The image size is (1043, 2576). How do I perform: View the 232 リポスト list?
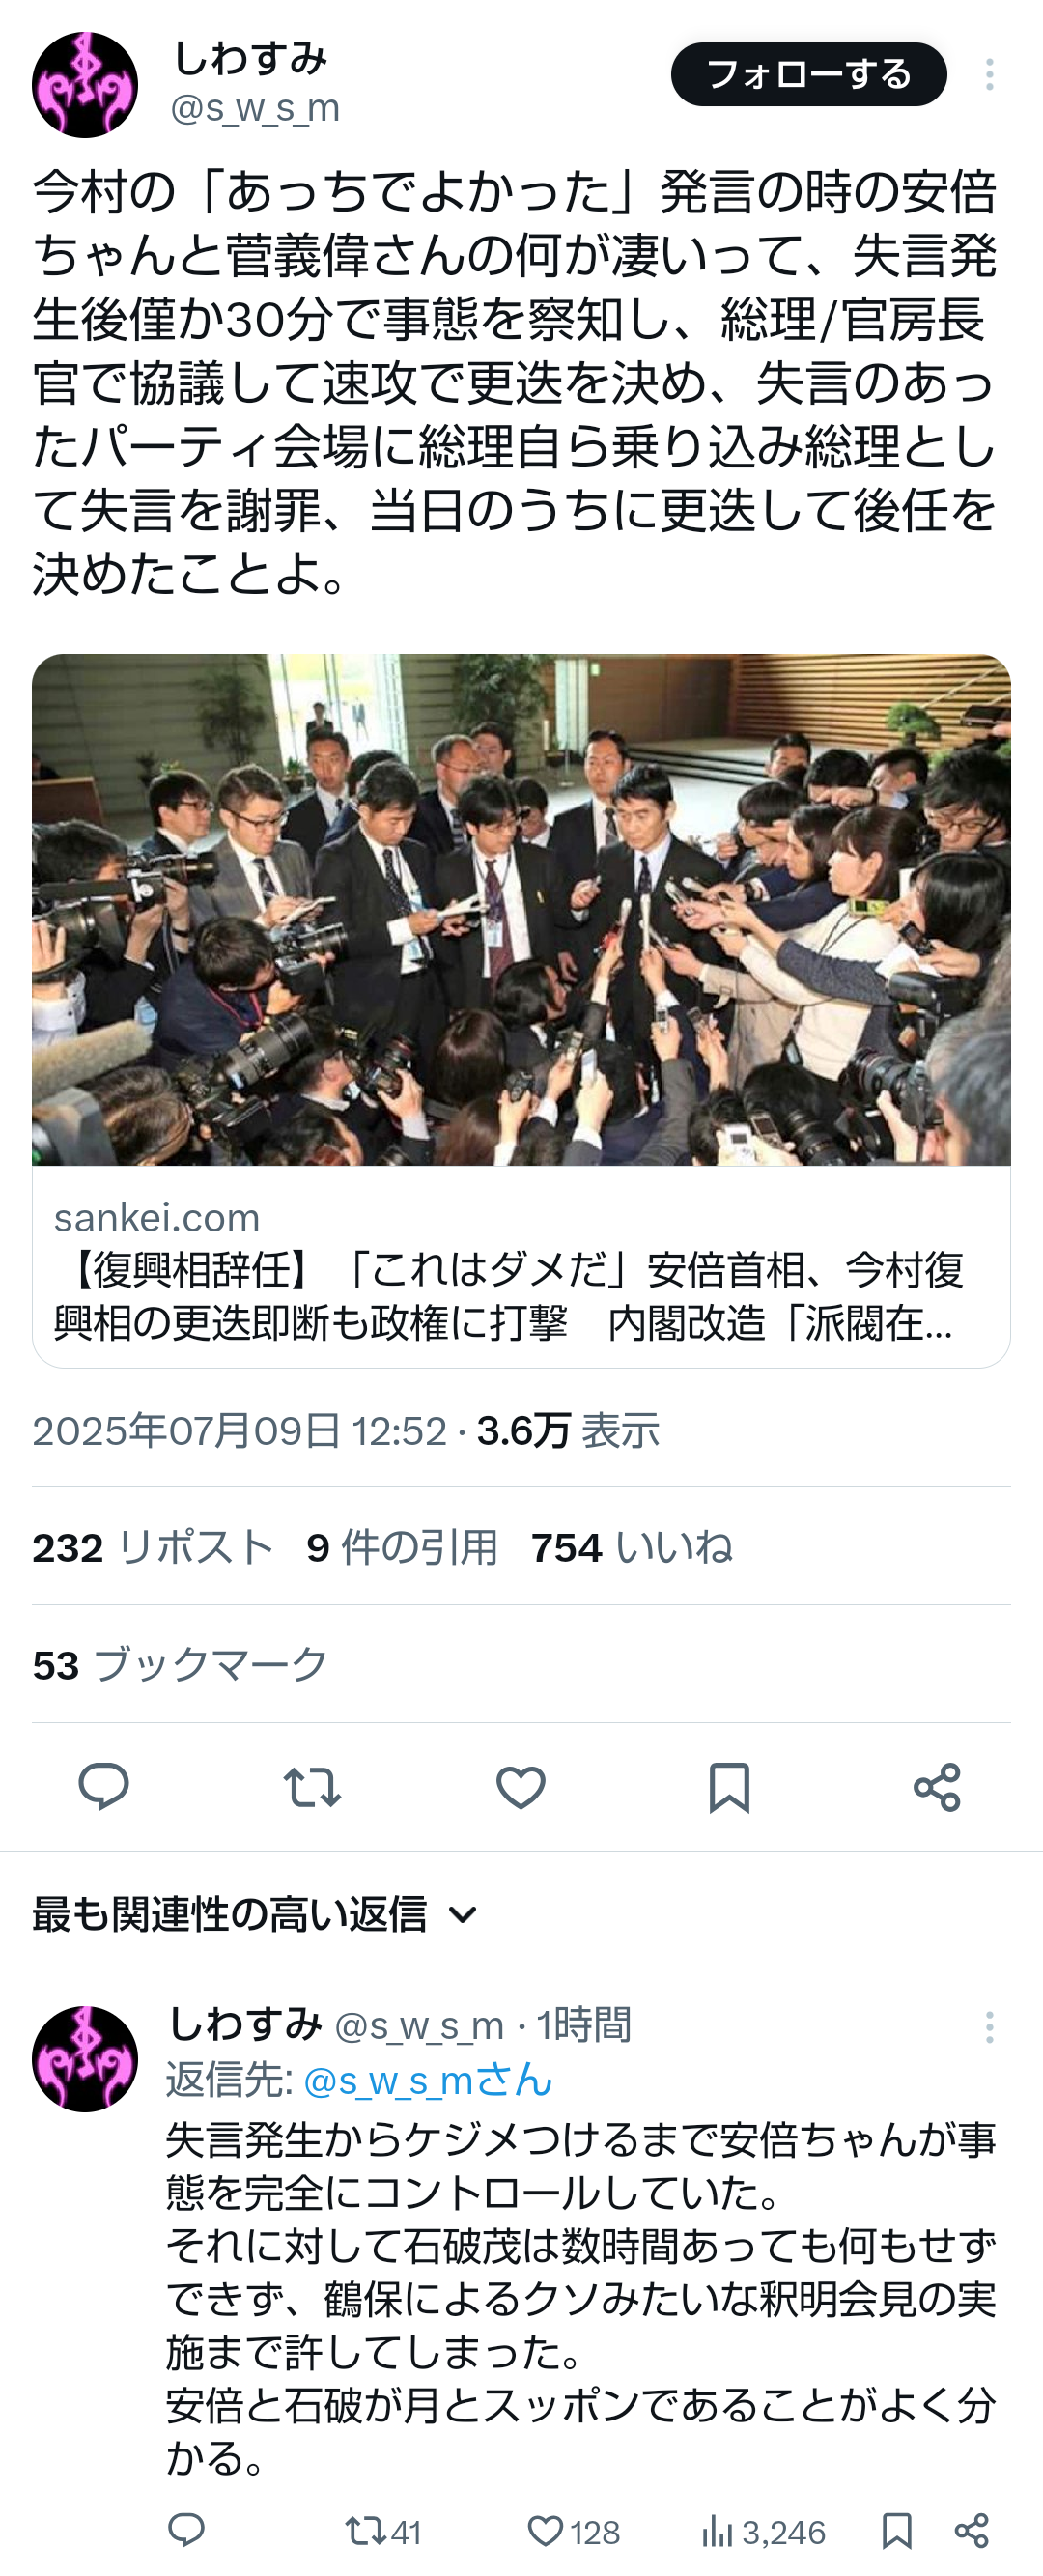point(153,1548)
